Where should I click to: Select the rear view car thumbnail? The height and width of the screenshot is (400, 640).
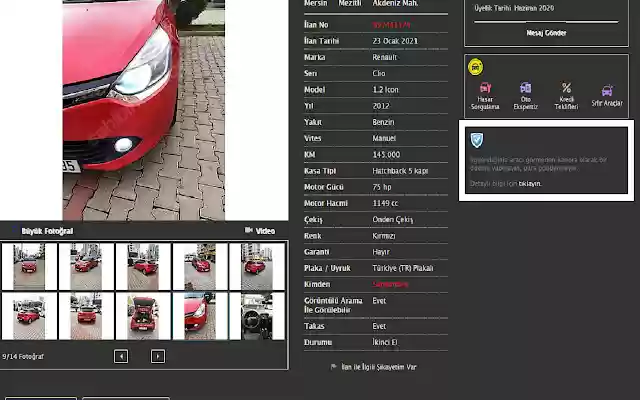[86, 316]
